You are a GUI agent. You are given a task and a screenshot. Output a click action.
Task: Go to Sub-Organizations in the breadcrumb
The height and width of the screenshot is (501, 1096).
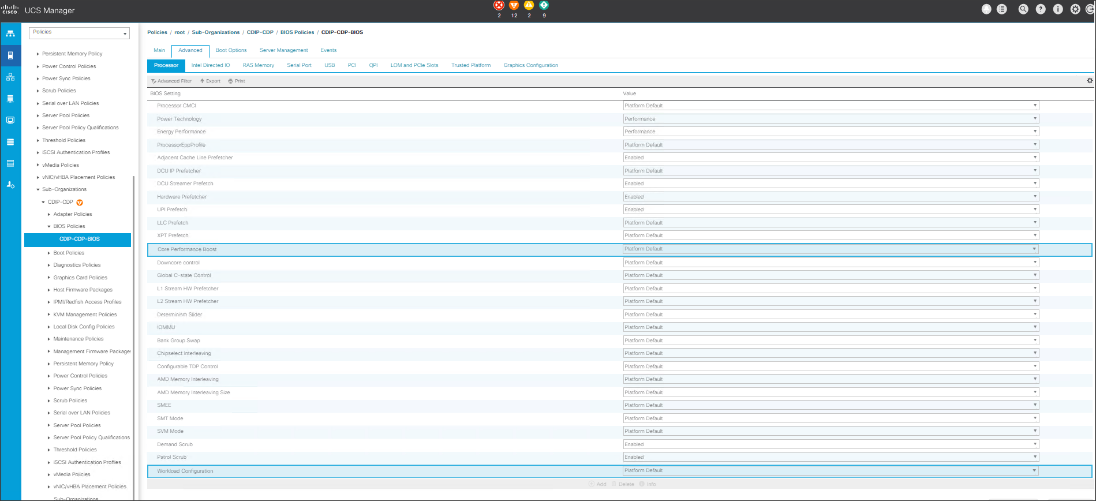(216, 32)
